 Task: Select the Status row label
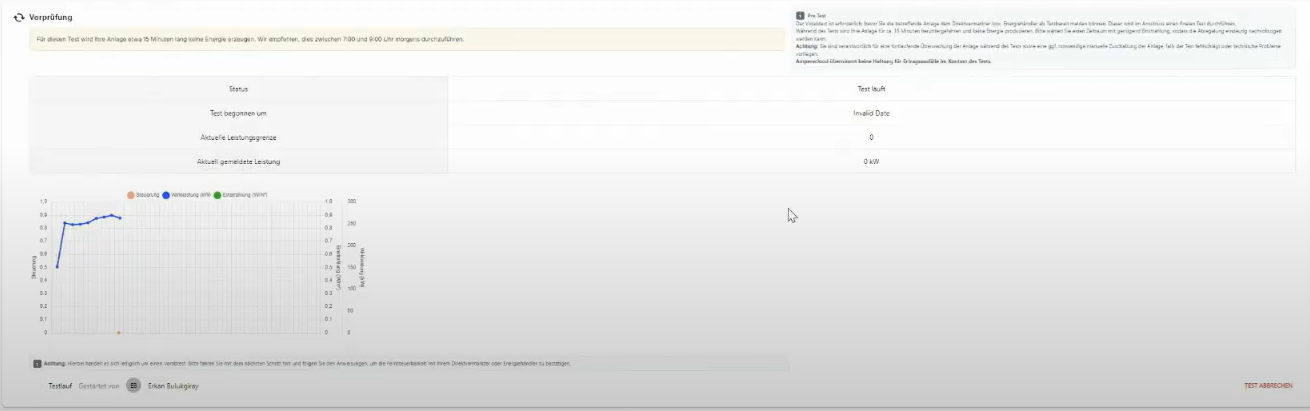pyautogui.click(x=238, y=89)
